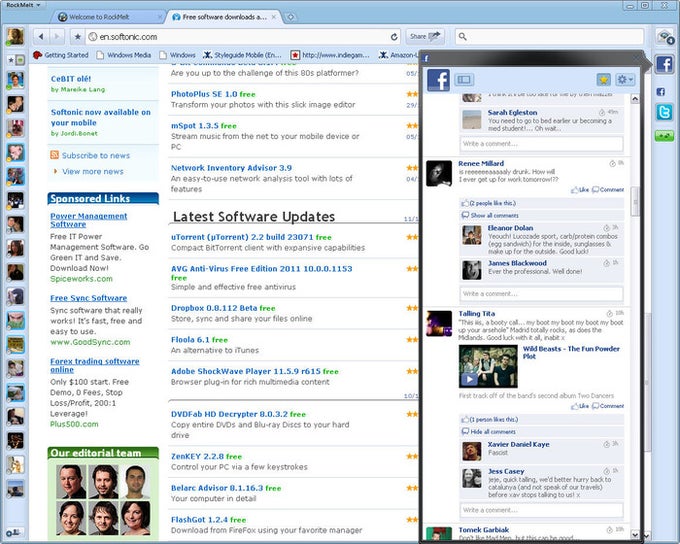
Task: Click Like on Renee Millard's post
Action: coord(580,190)
